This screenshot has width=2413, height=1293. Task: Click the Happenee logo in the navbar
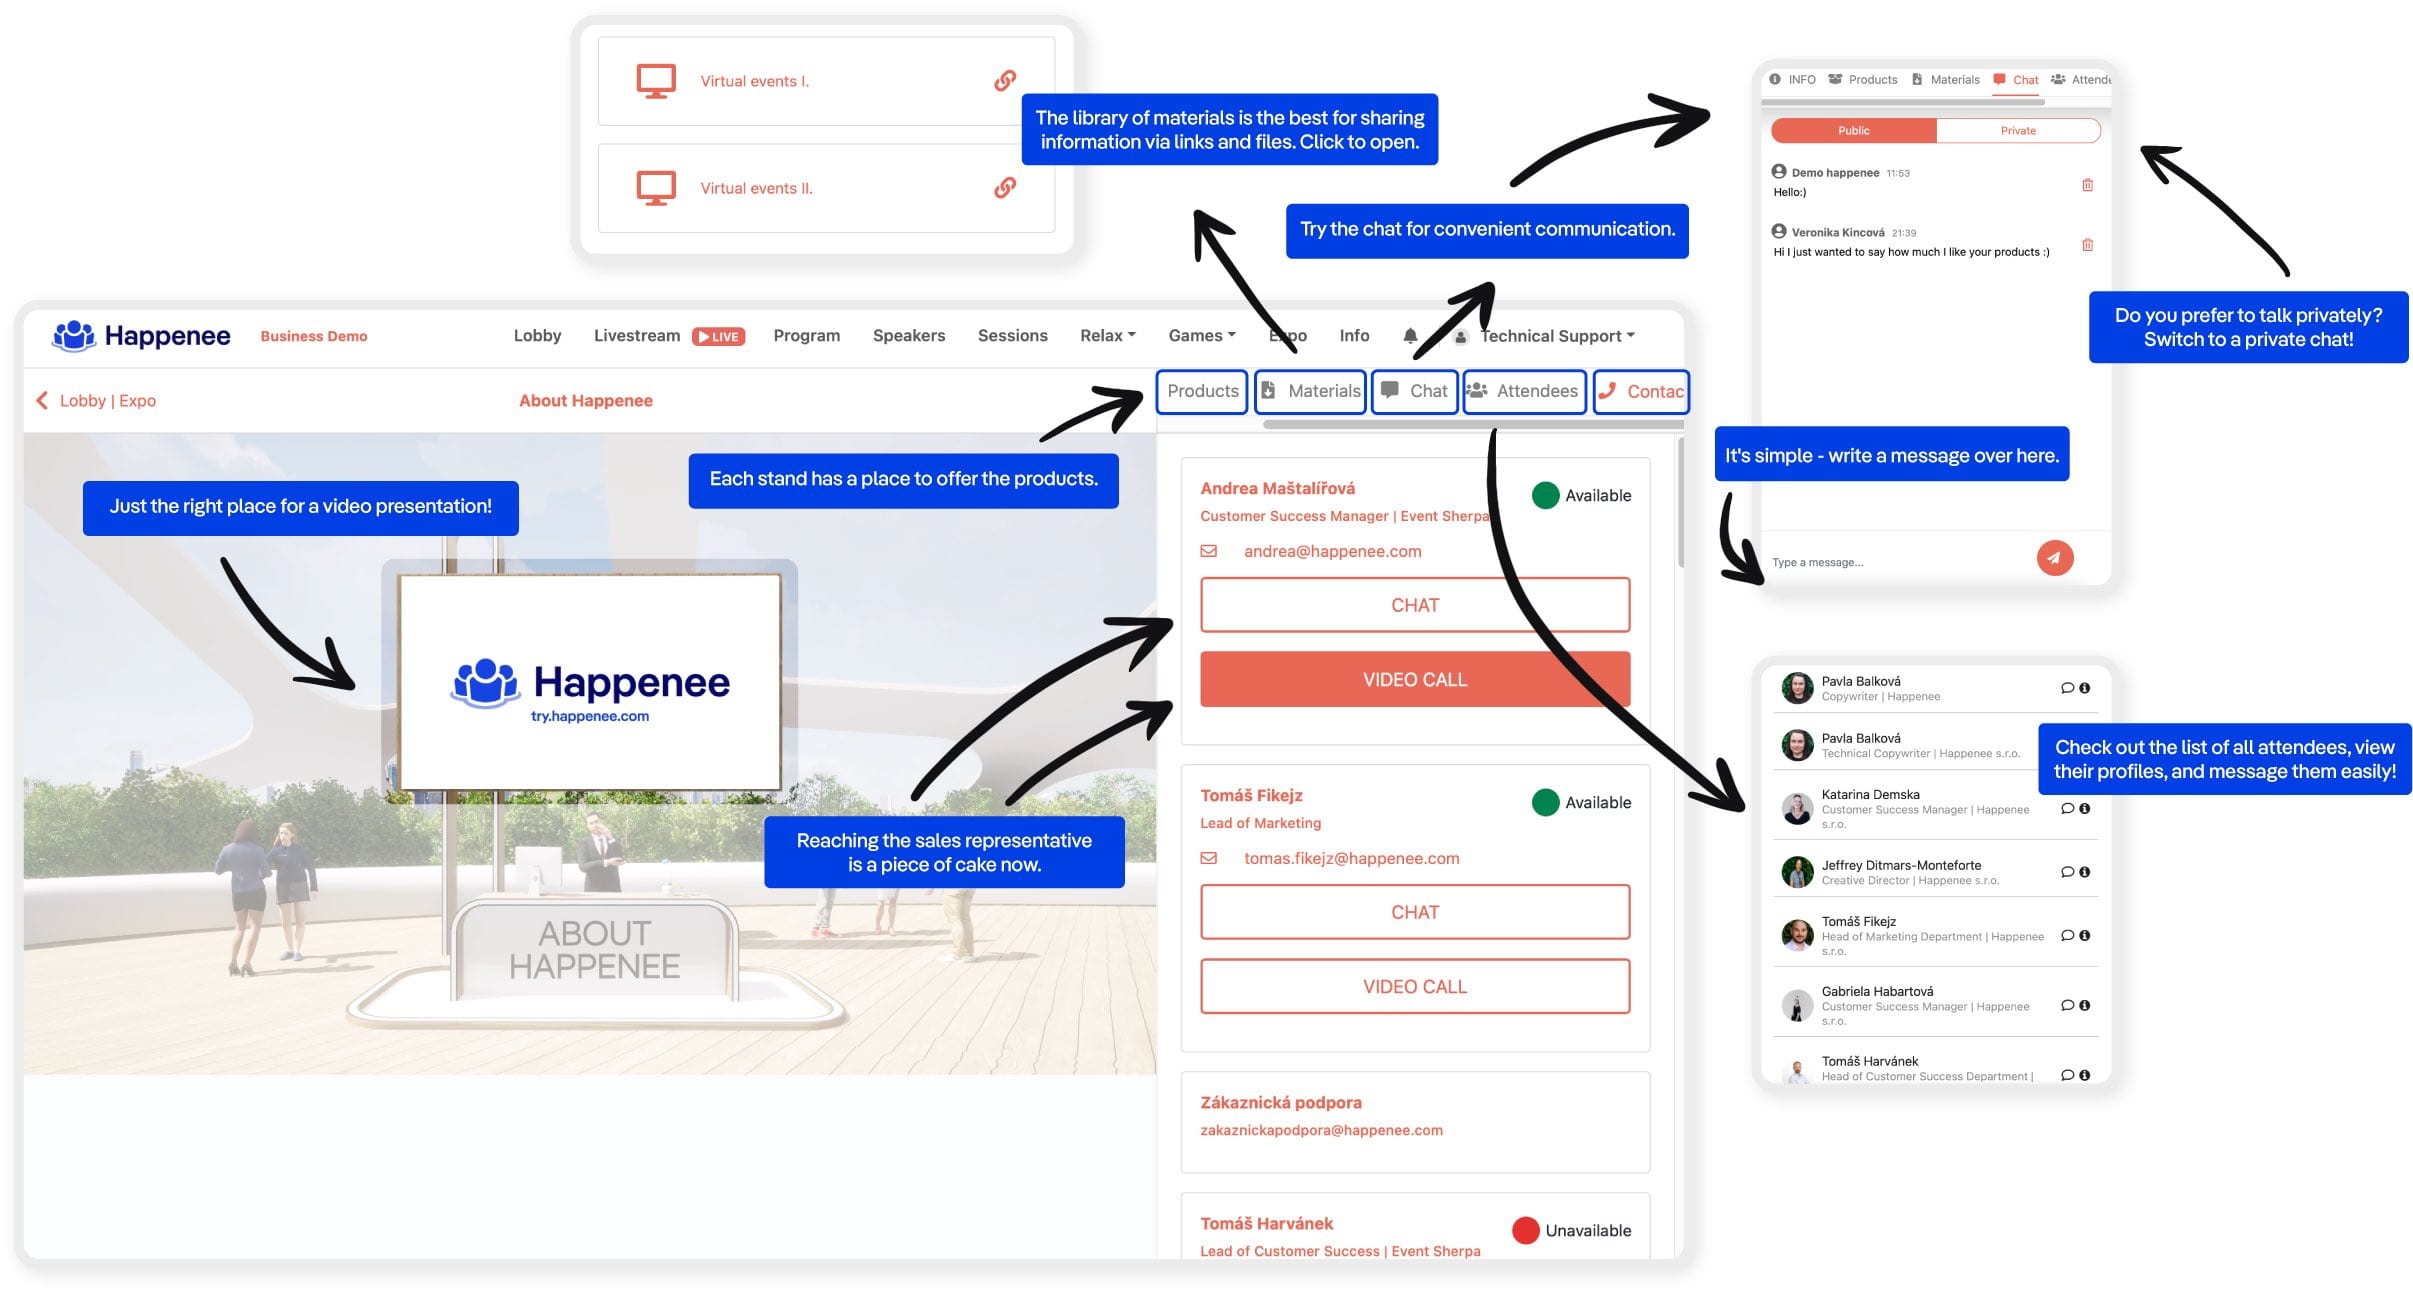tap(141, 336)
